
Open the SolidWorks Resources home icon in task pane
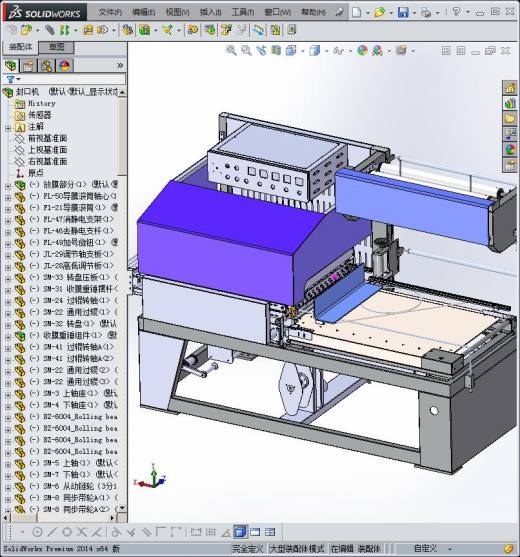click(510, 87)
